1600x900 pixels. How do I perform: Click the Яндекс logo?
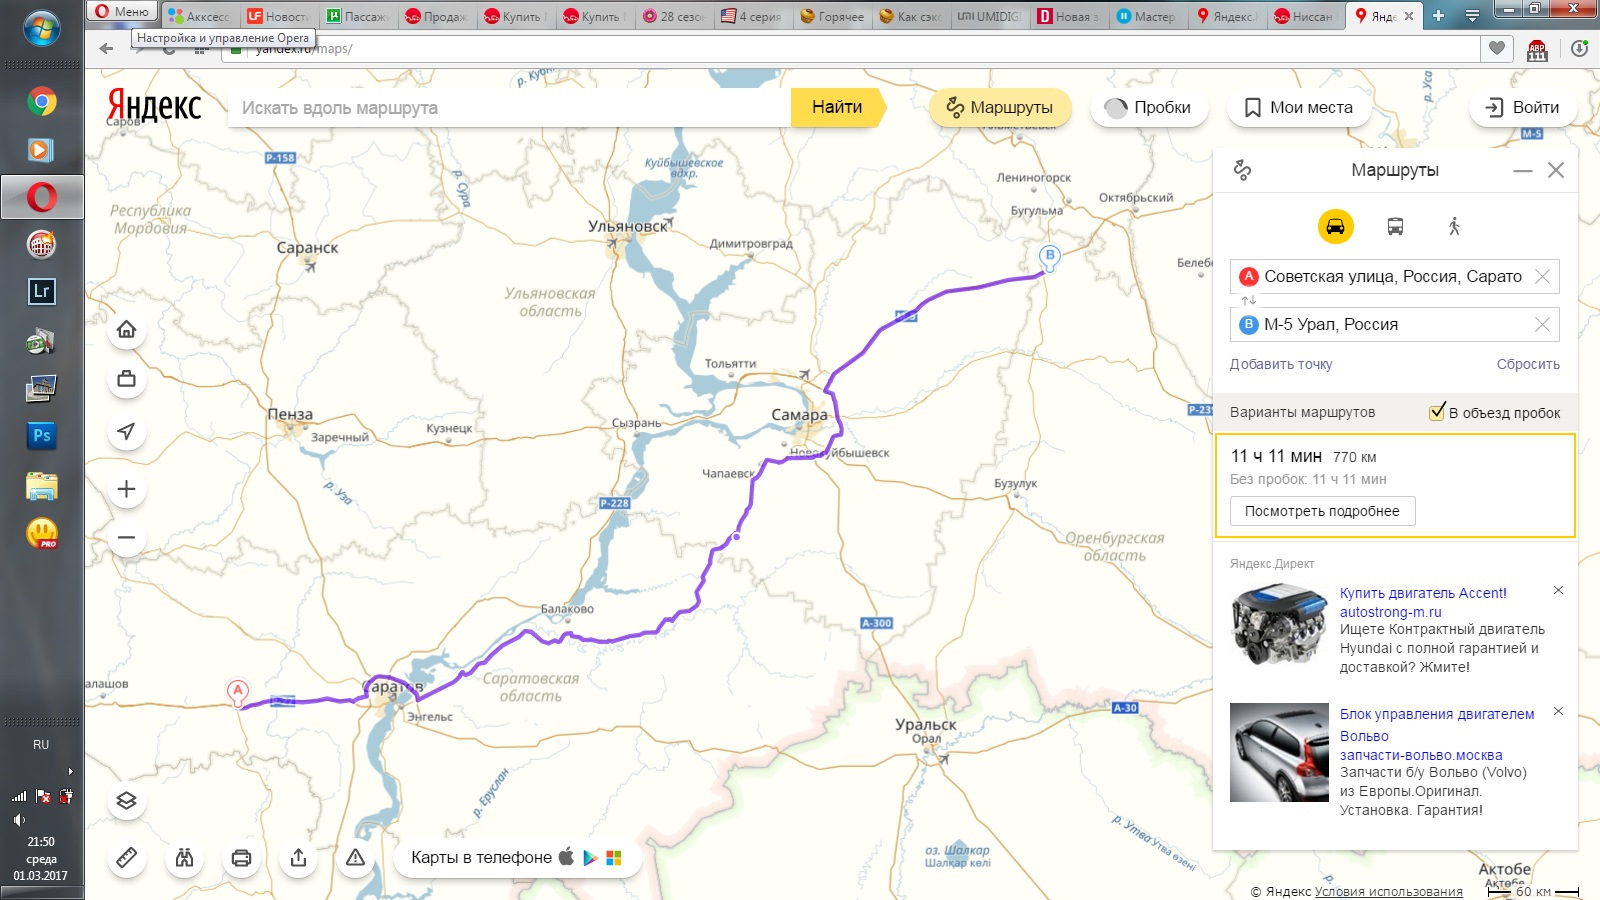[154, 106]
